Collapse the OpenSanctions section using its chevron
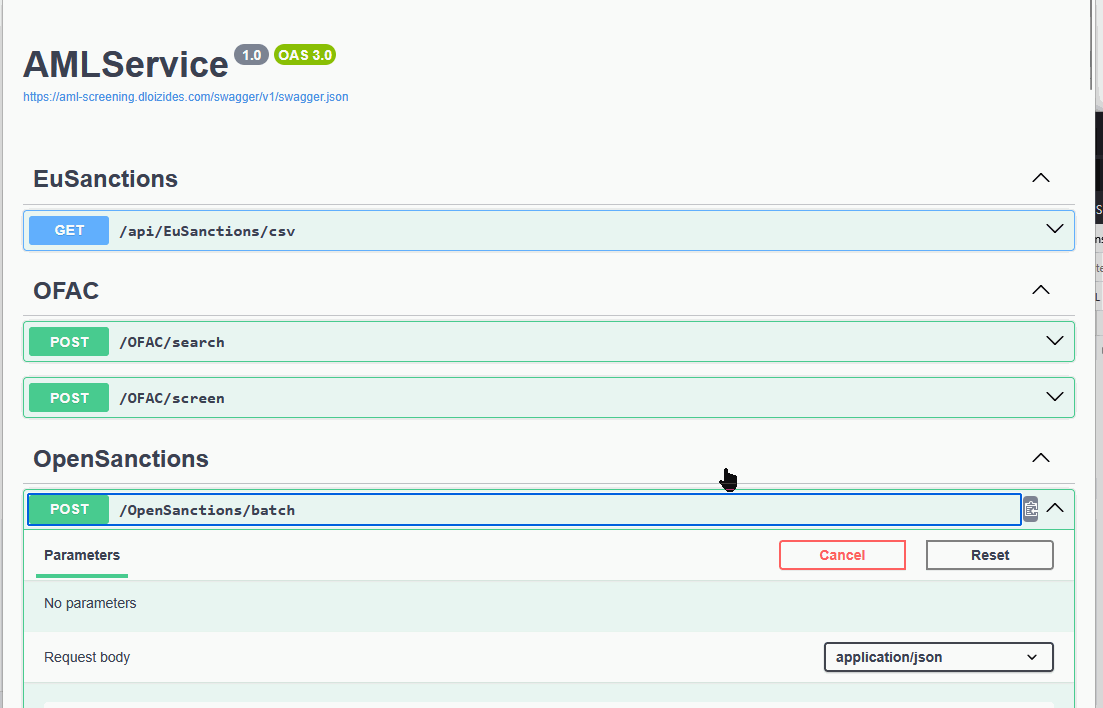 [x=1040, y=458]
